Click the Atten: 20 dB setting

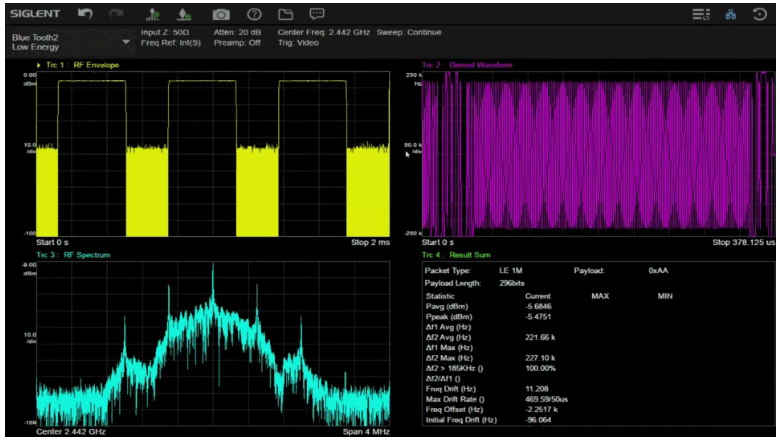click(x=237, y=32)
